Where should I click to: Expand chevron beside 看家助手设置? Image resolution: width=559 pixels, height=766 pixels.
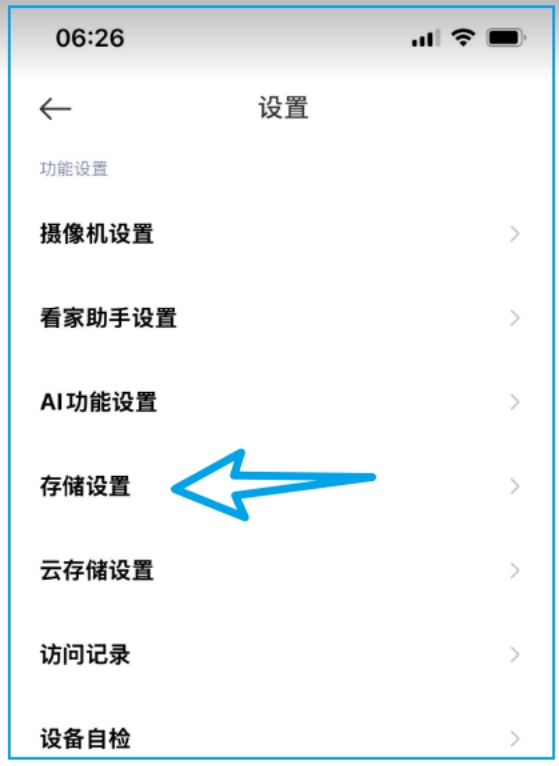click(x=515, y=318)
